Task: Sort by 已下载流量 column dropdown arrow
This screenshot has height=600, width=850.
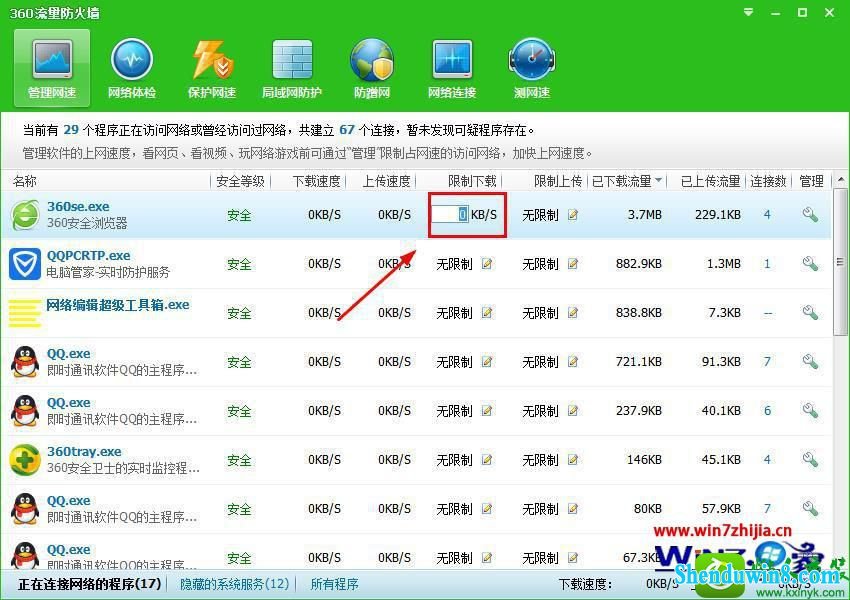Action: 659,180
